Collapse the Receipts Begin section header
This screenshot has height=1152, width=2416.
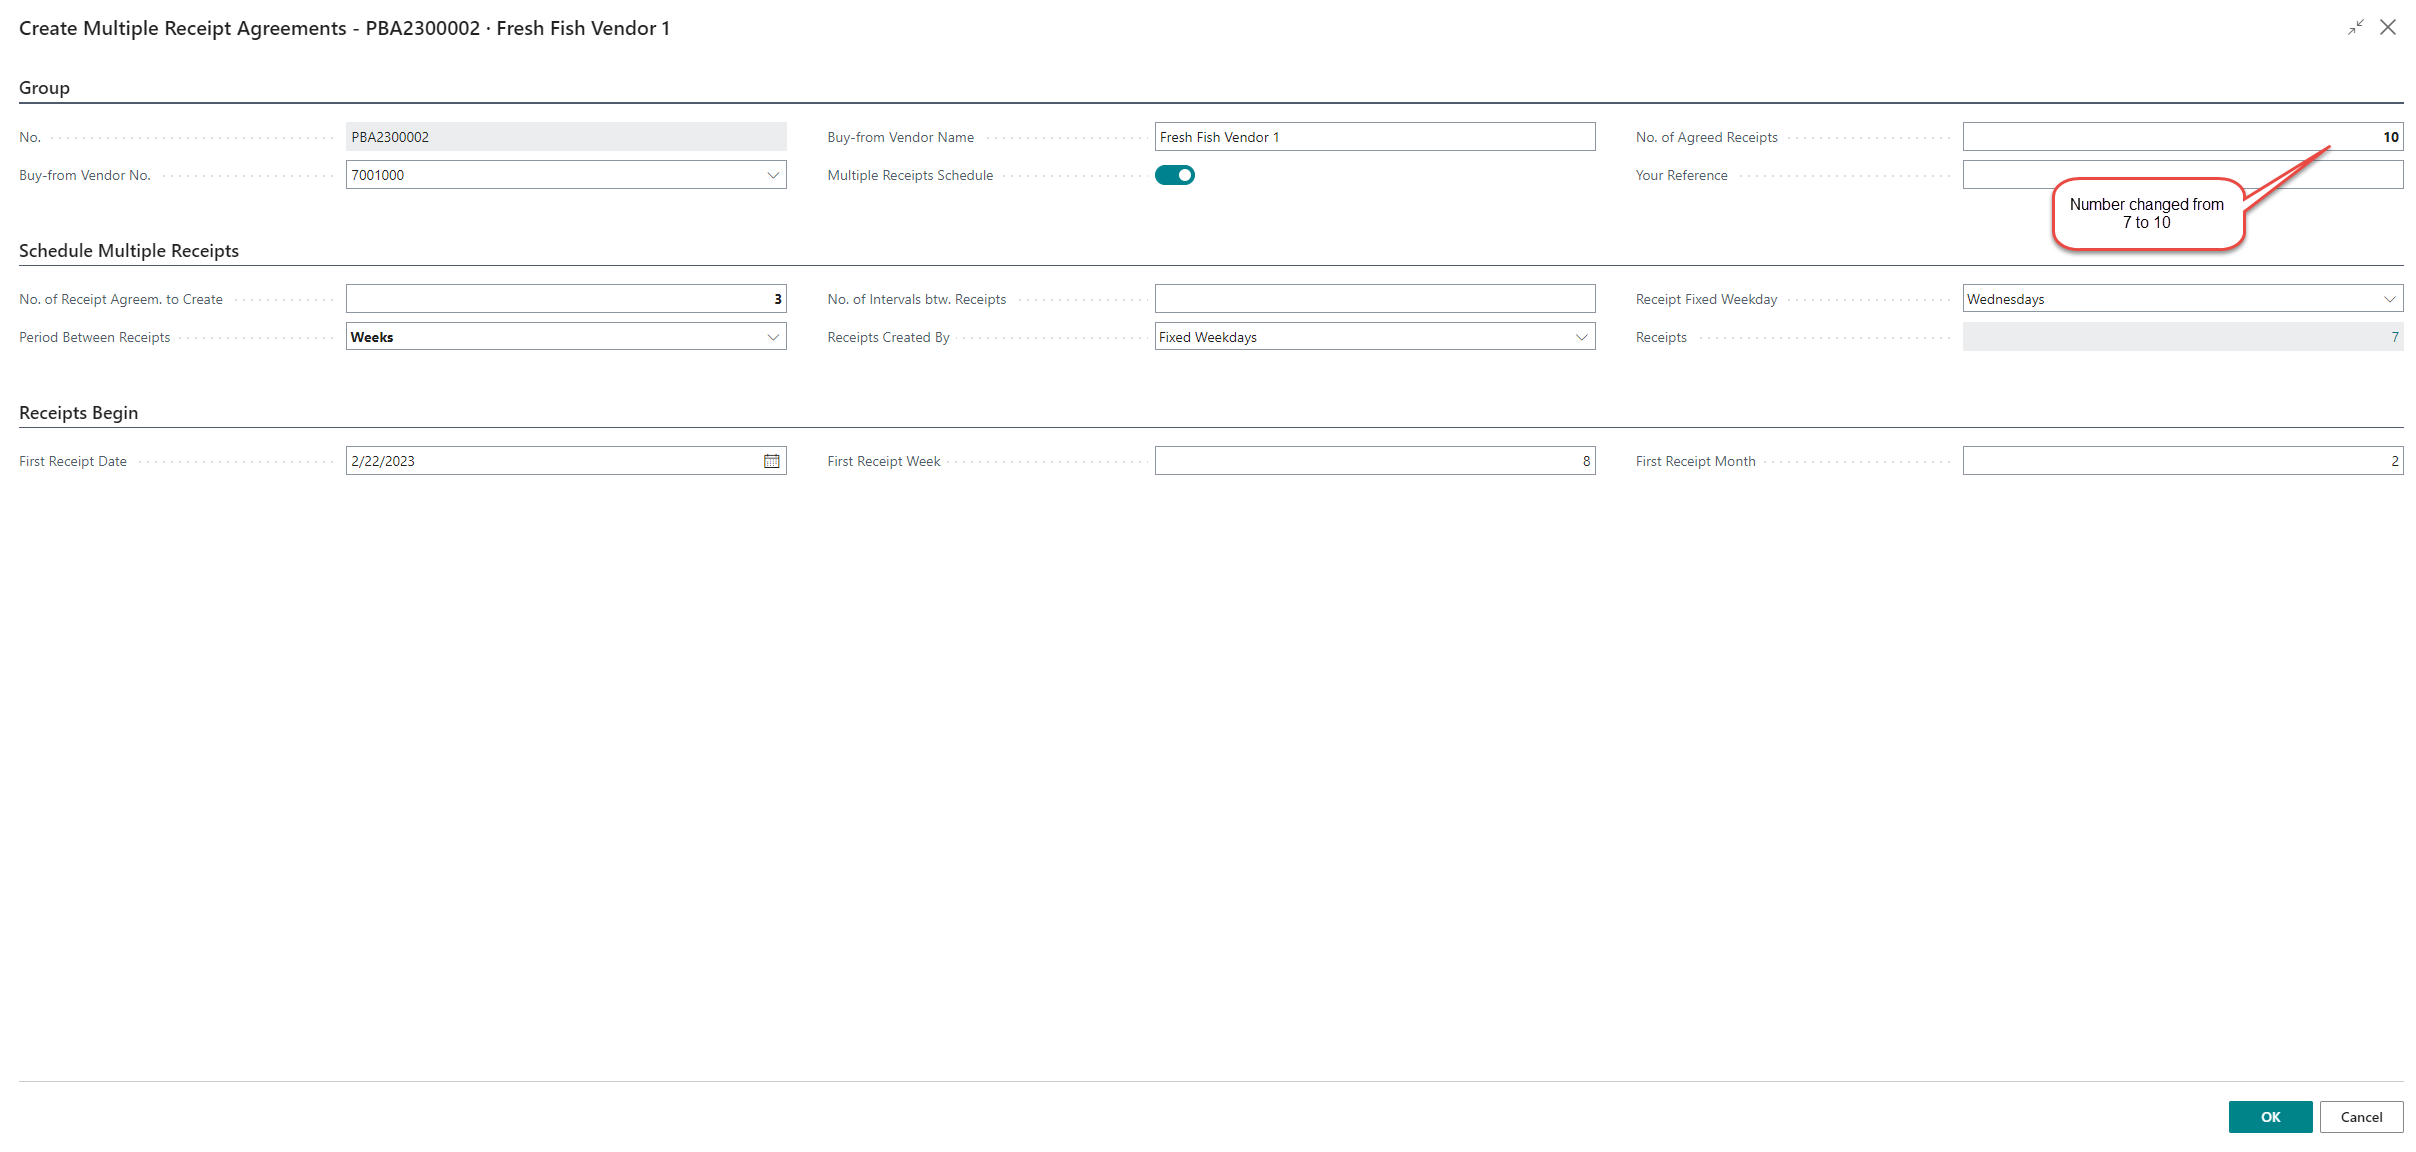coord(79,413)
